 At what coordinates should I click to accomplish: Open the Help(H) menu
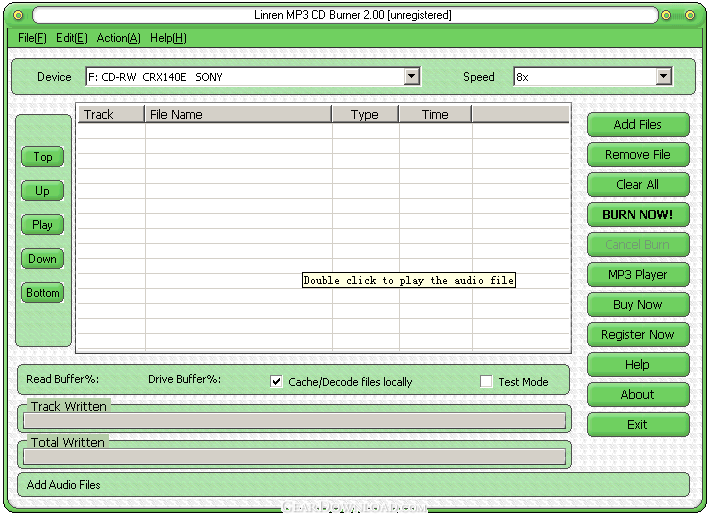[168, 38]
